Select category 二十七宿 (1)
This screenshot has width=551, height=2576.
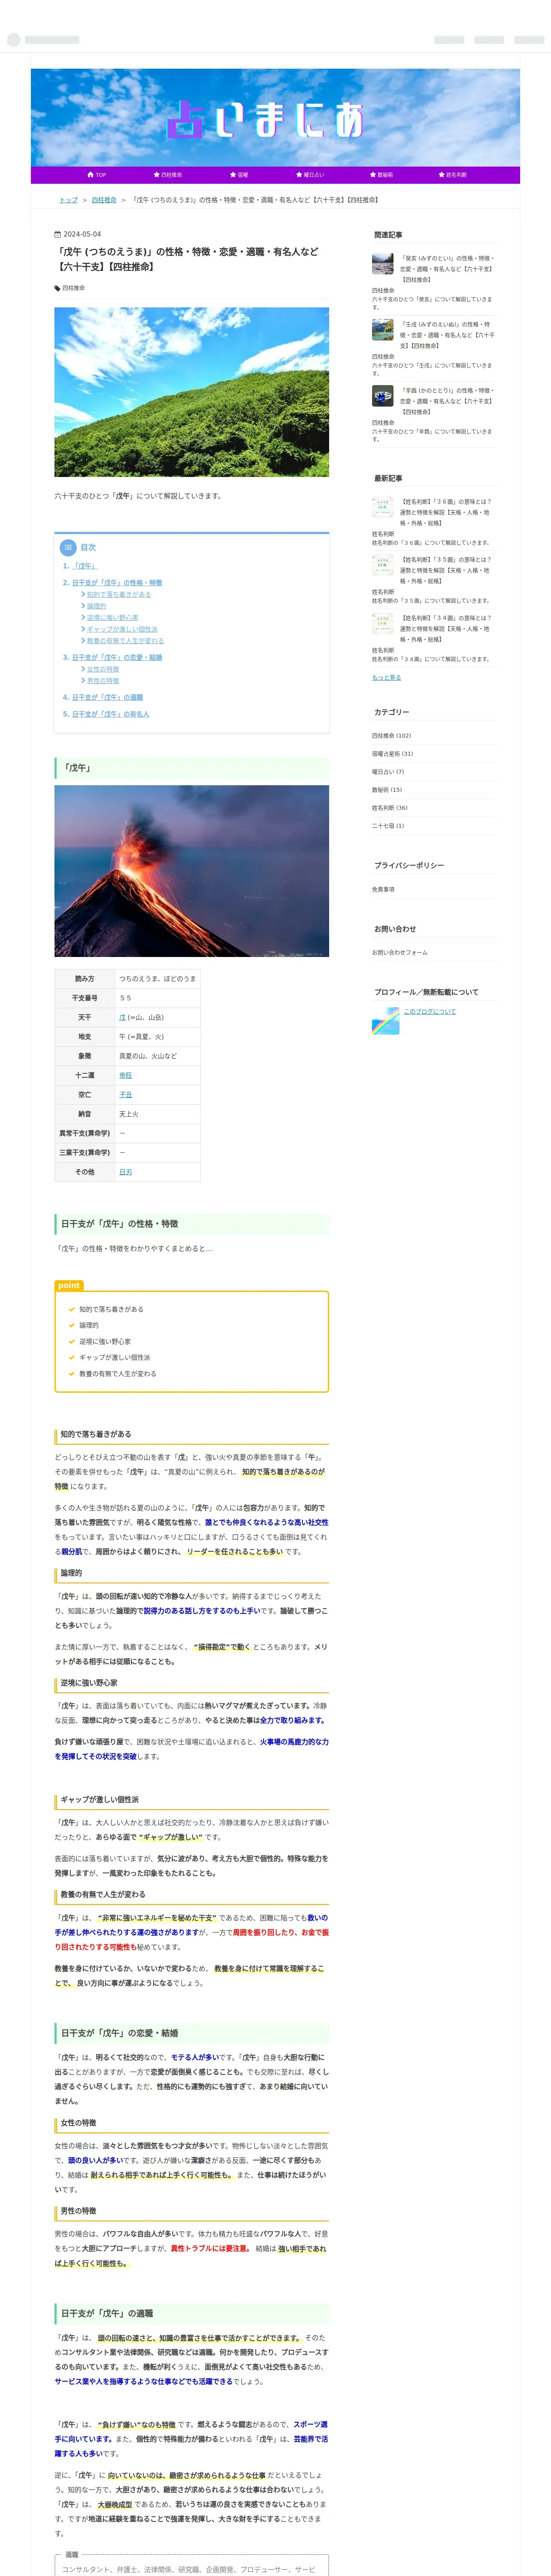[388, 826]
